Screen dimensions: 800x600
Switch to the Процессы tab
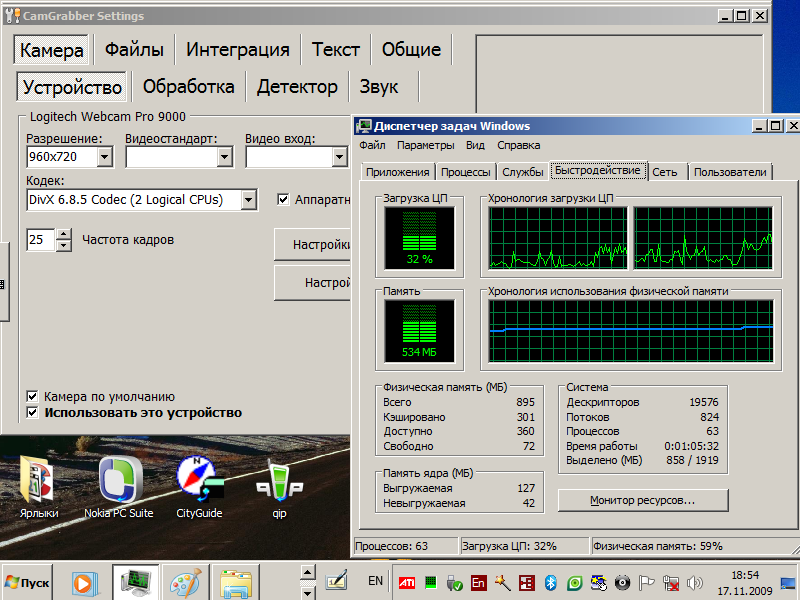[x=465, y=172]
